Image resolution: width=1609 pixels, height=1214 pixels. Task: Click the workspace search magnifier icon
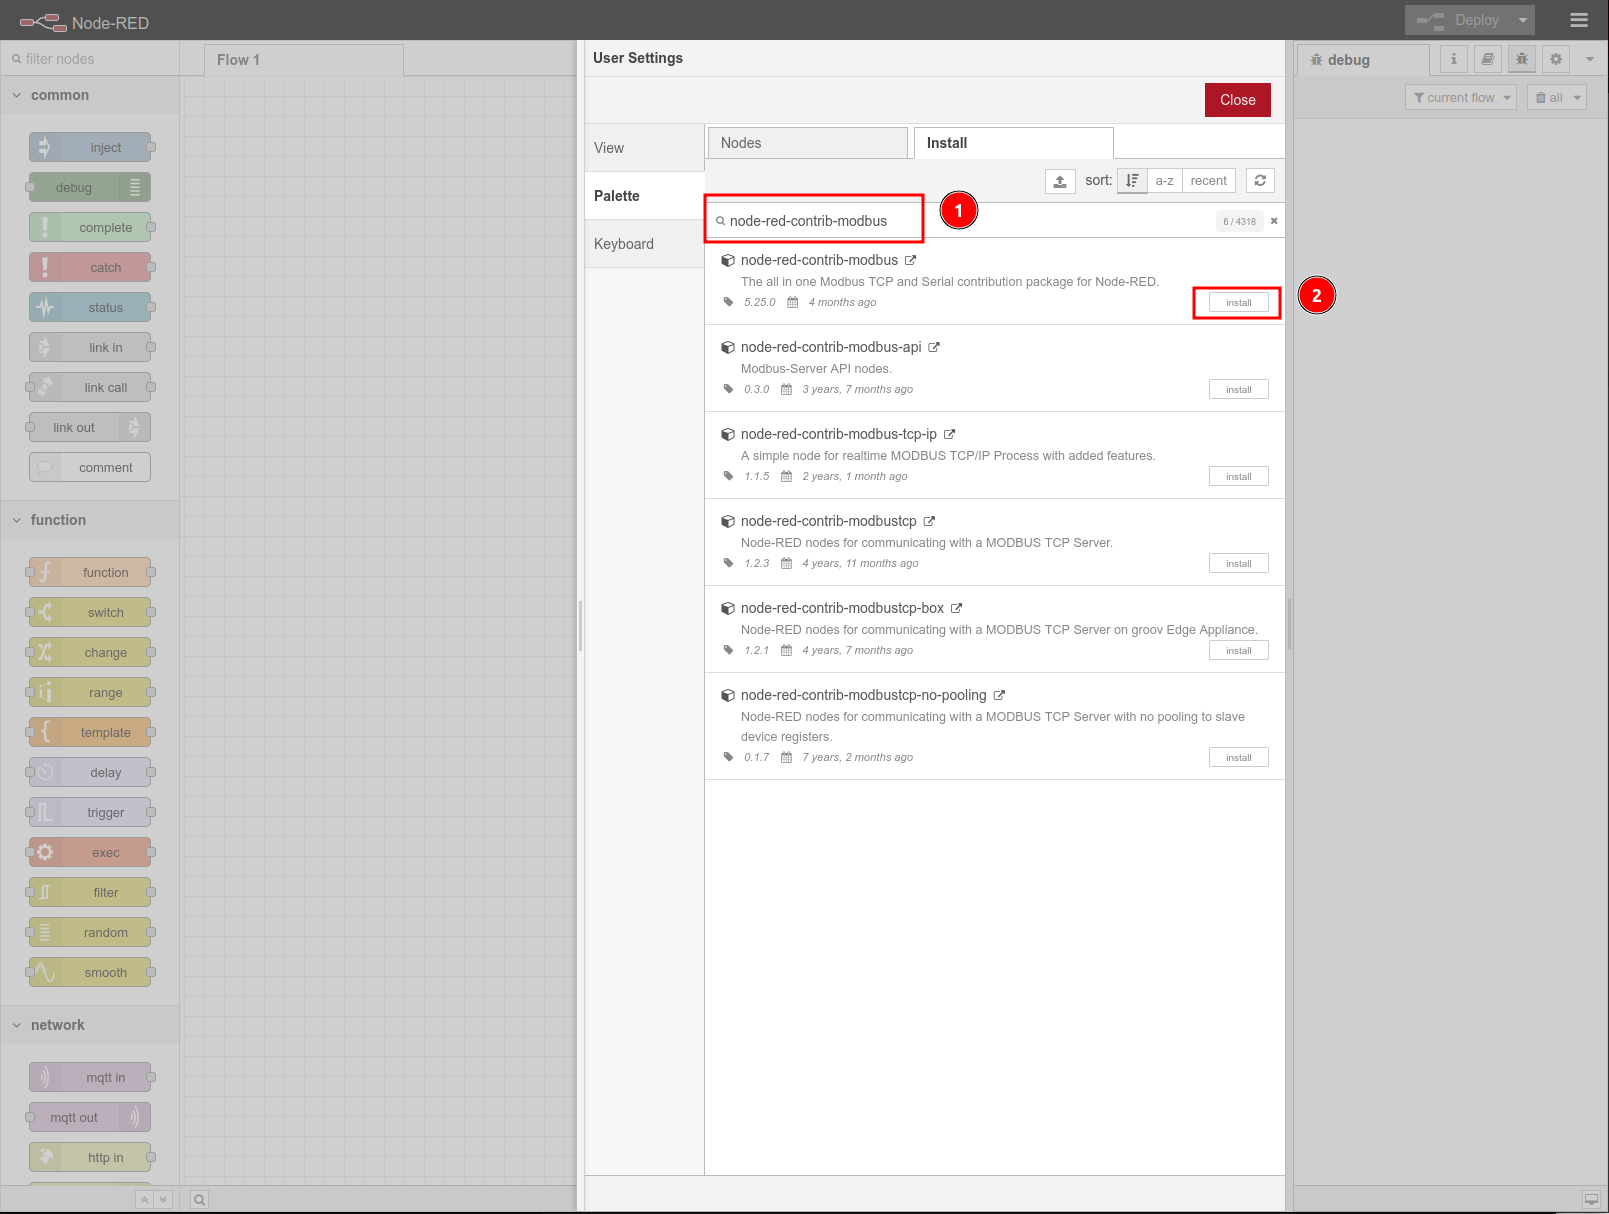(x=200, y=1199)
